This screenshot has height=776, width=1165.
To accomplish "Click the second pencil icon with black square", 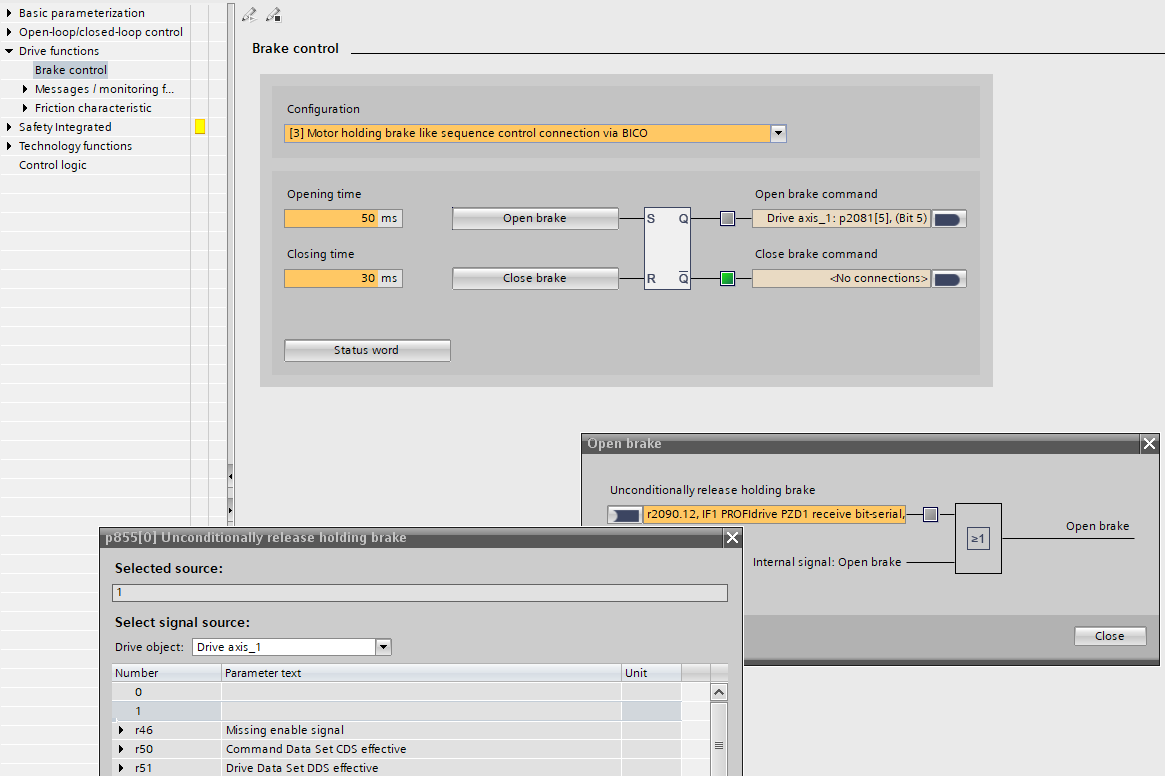I will (x=273, y=15).
